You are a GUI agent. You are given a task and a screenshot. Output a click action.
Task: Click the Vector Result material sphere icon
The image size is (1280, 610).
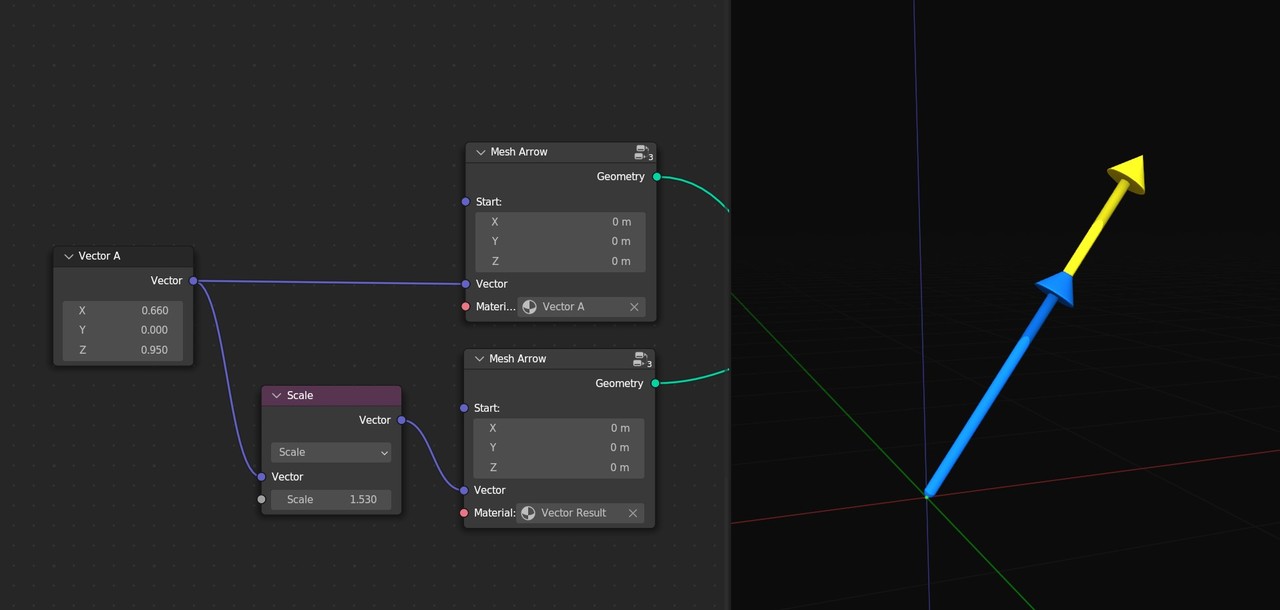[x=528, y=513]
